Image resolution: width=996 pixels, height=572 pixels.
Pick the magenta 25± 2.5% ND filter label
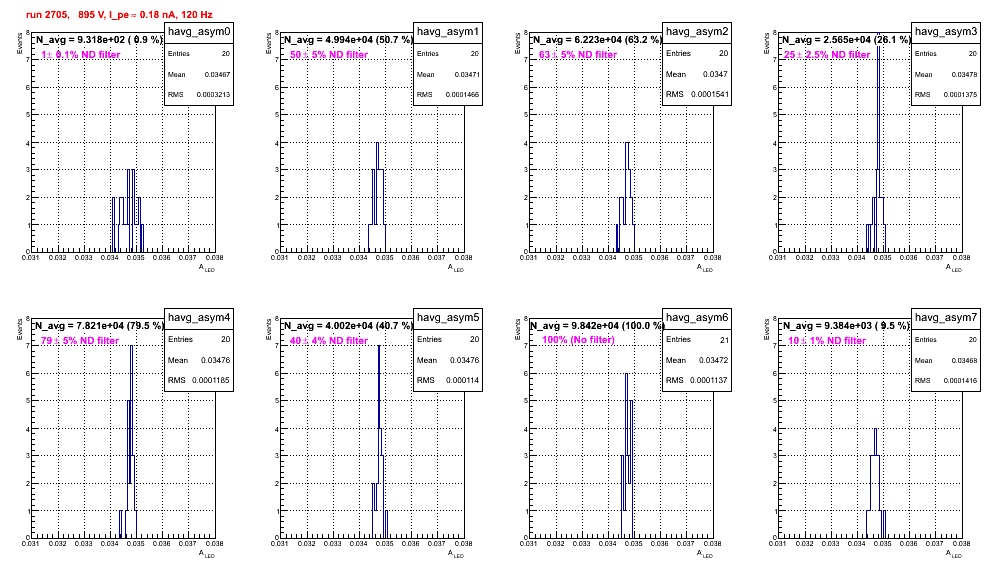pos(827,55)
